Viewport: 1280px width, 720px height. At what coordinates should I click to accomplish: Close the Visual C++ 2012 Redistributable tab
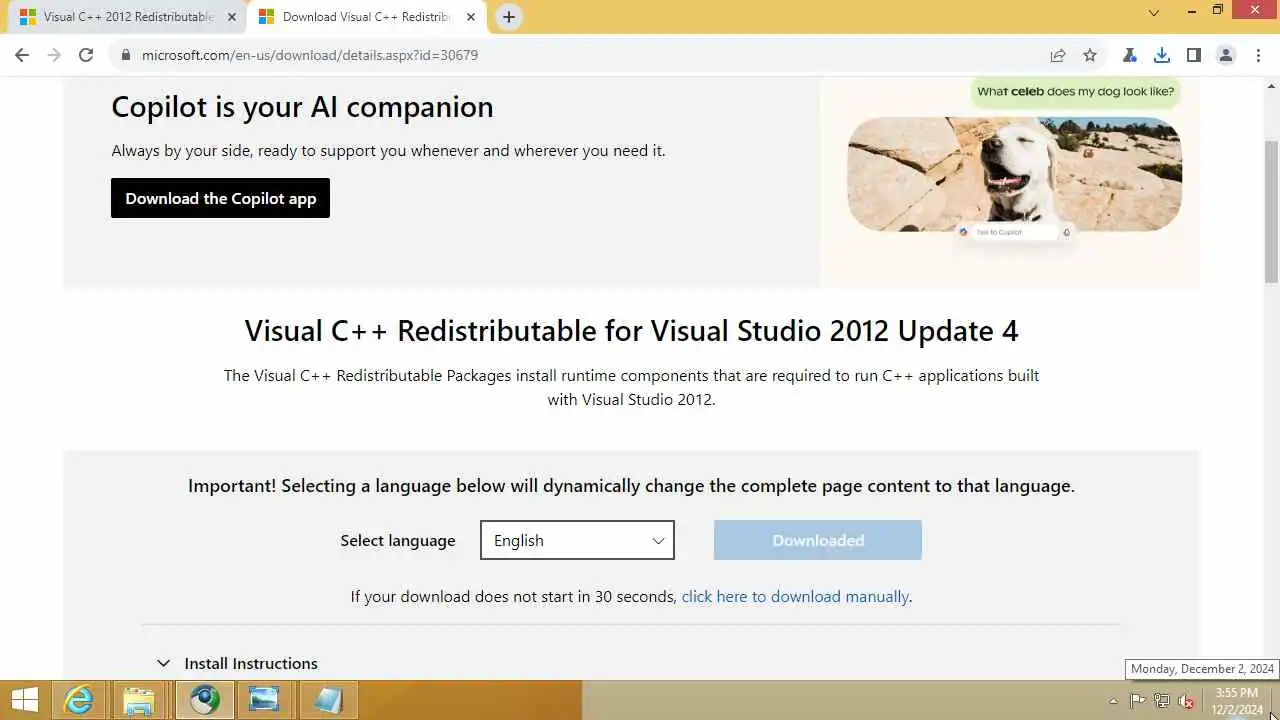point(232,17)
